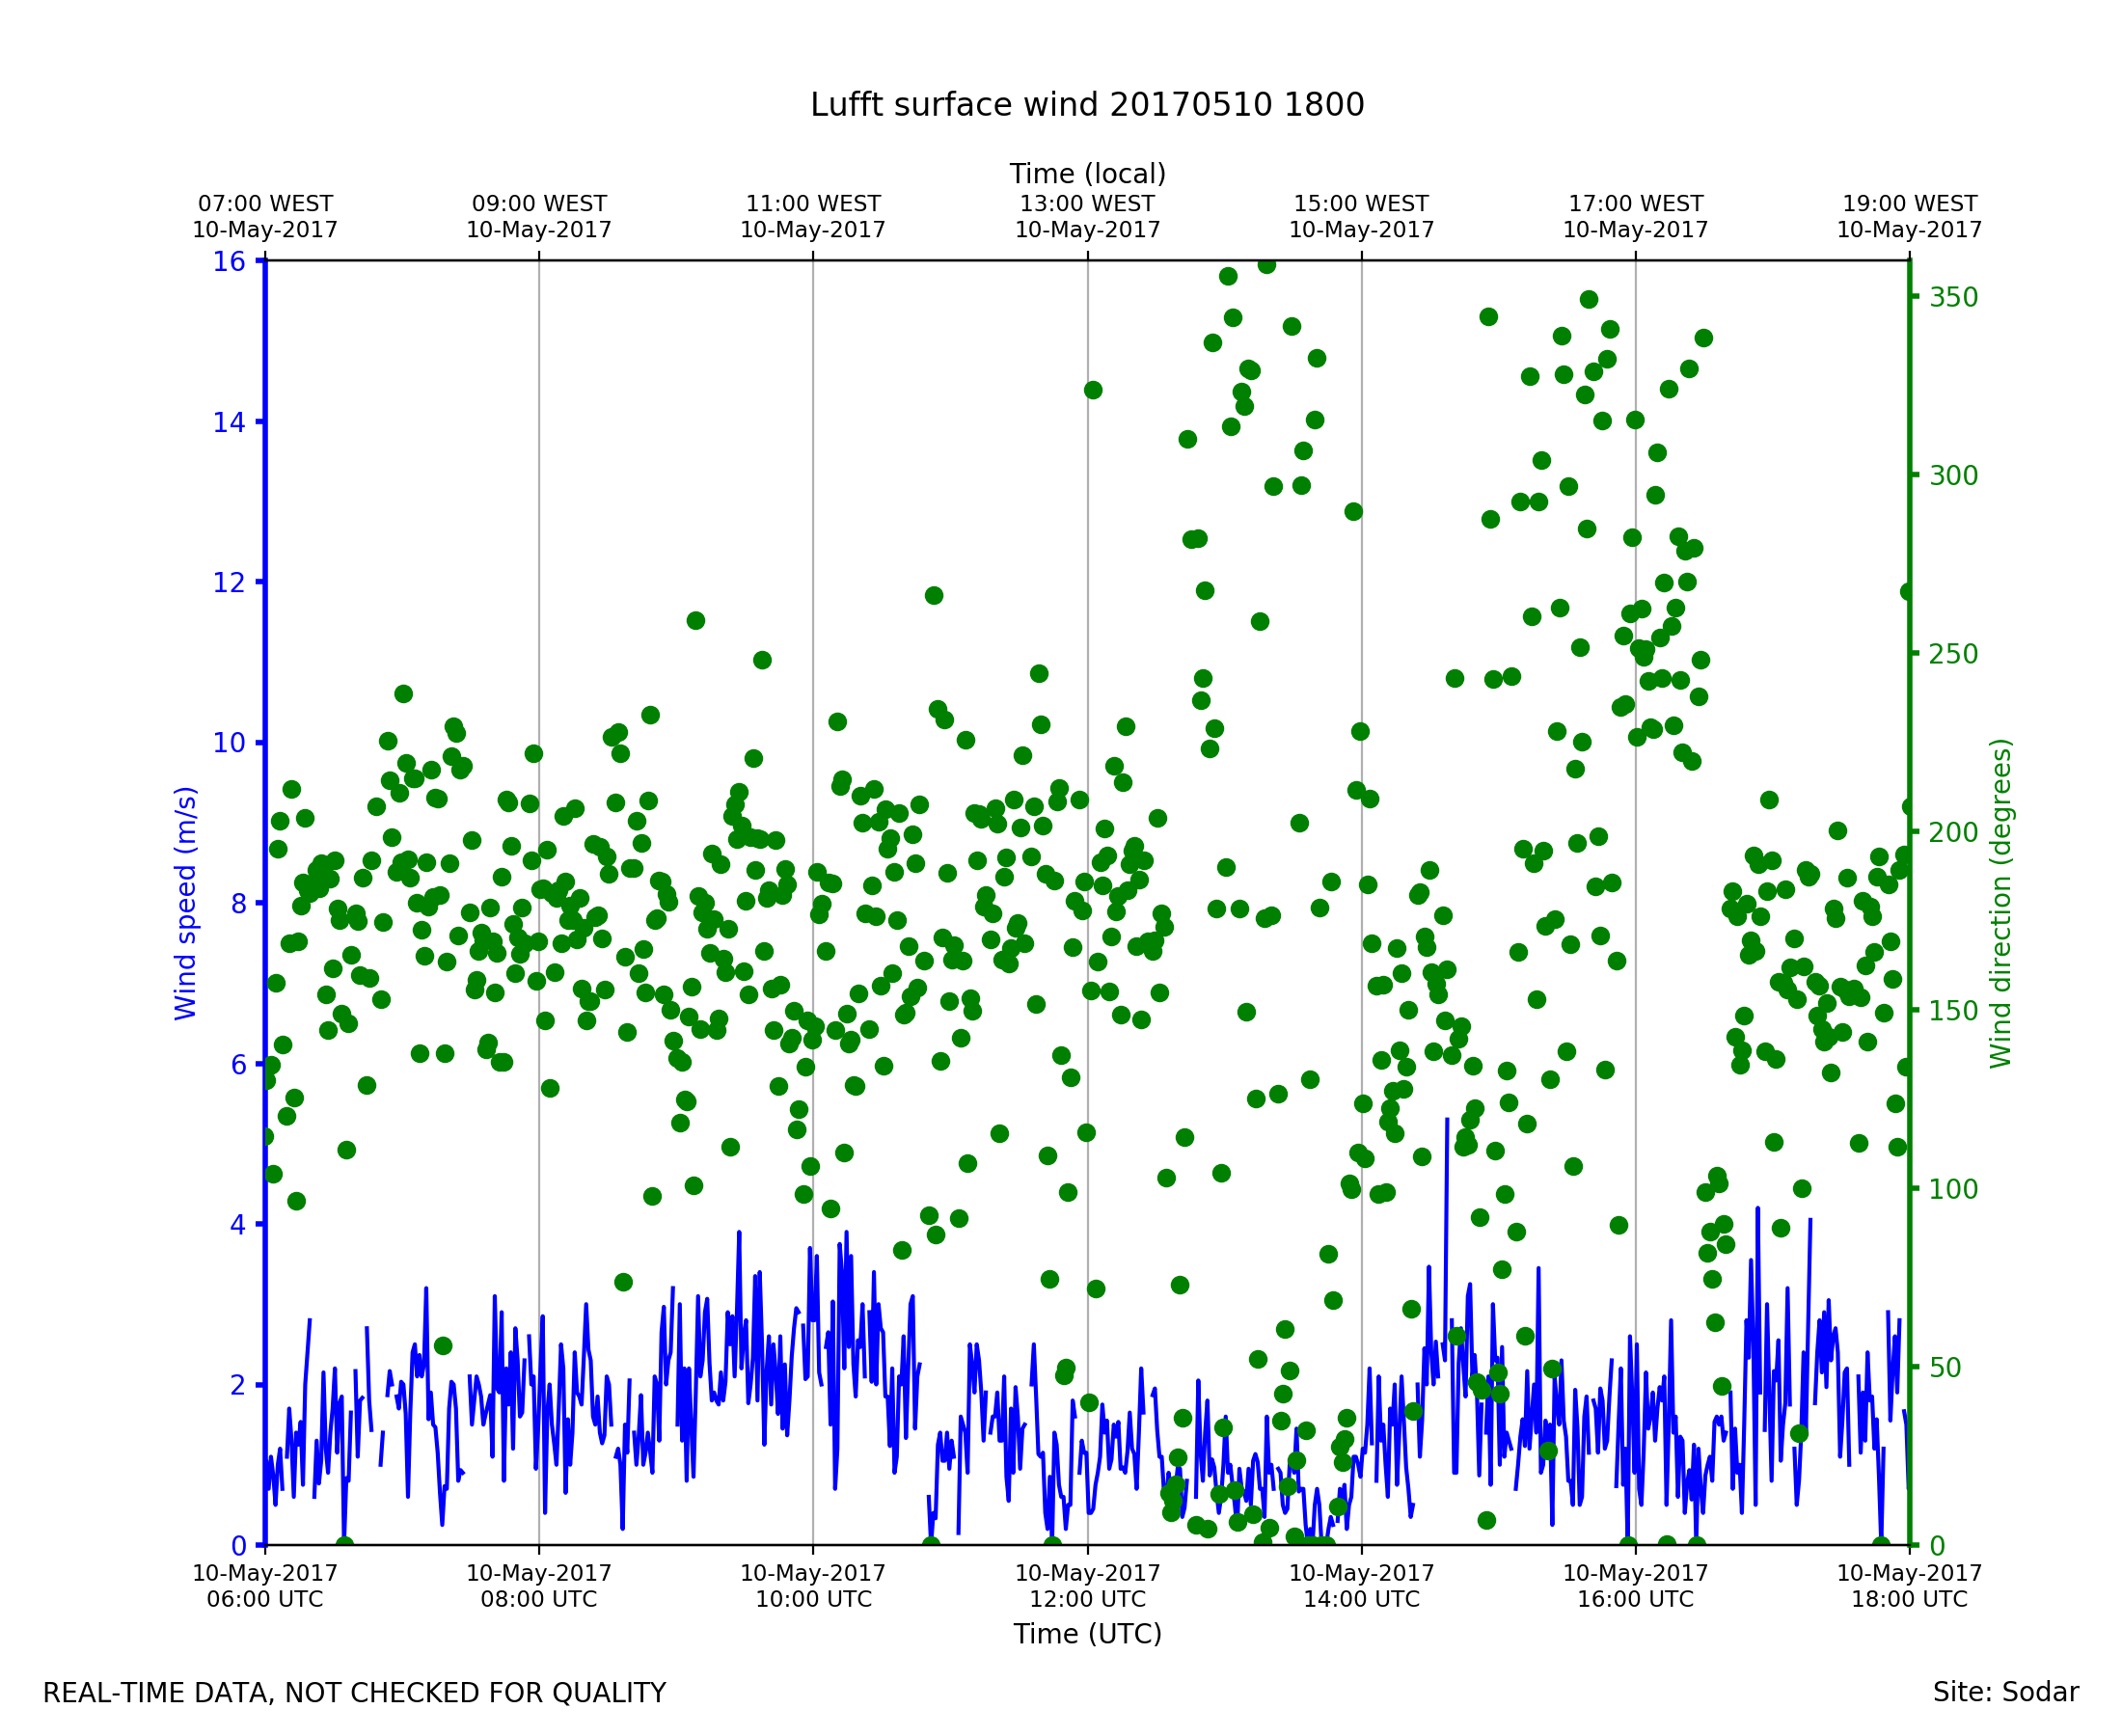
Task: Click the chart title Lufft surface wind
Action: point(1086,105)
